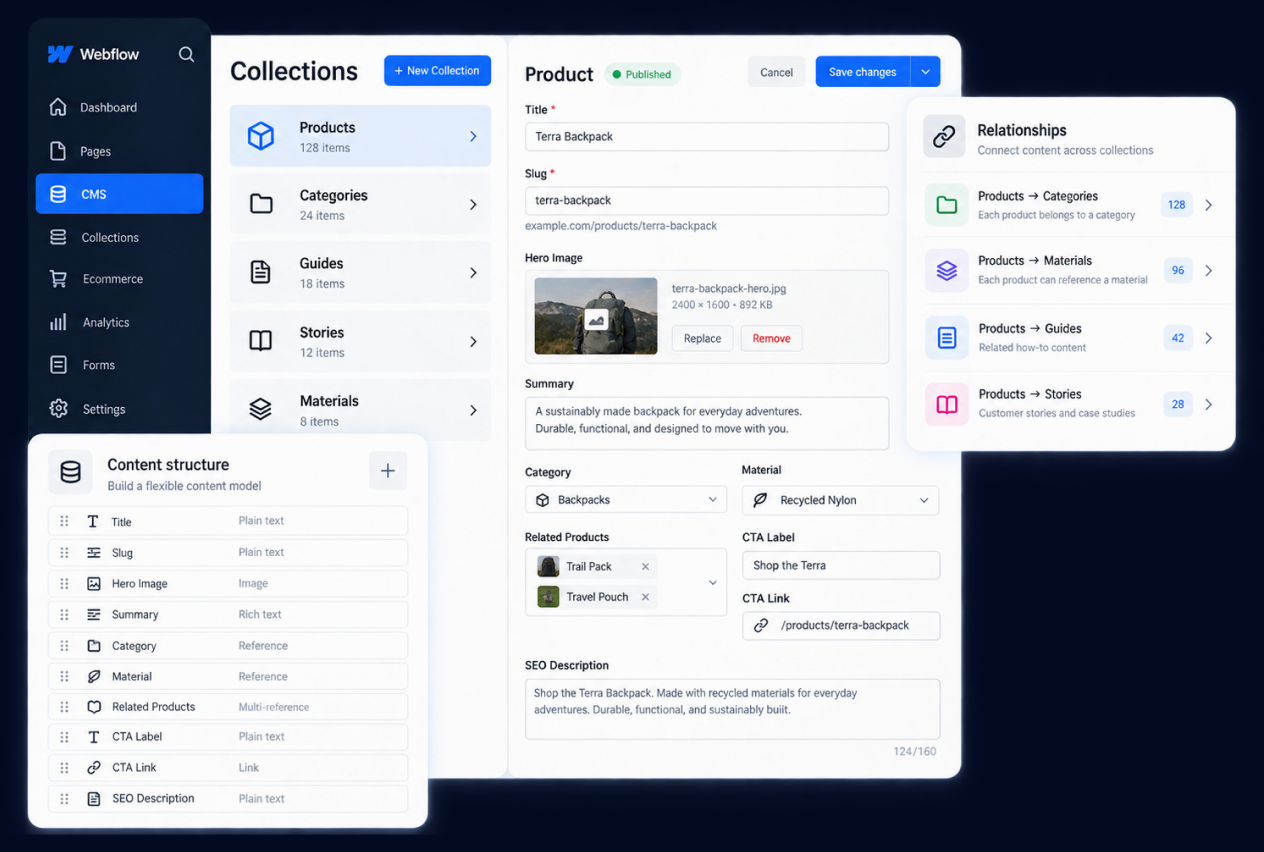
Task: Expand the Related Products multi-select chevron
Action: (x=713, y=582)
